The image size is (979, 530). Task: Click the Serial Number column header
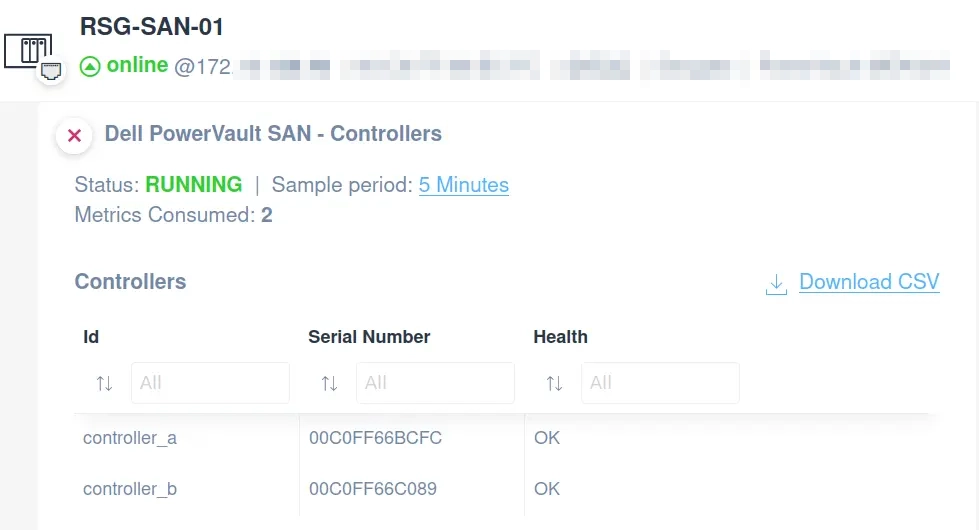[369, 337]
